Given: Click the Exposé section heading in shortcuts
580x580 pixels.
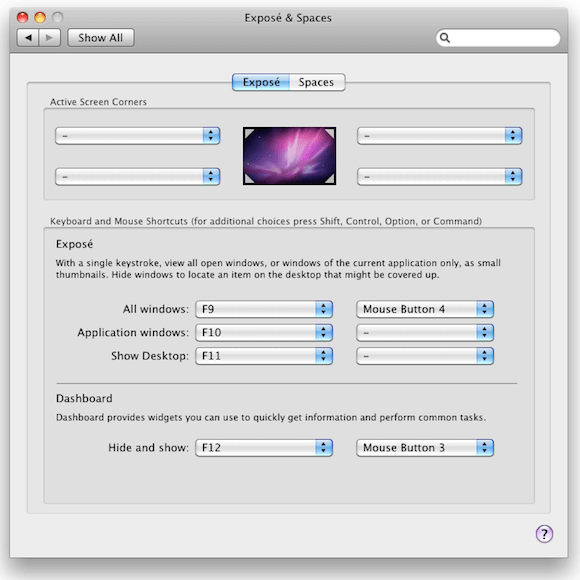Looking at the screenshot, I should [74, 244].
